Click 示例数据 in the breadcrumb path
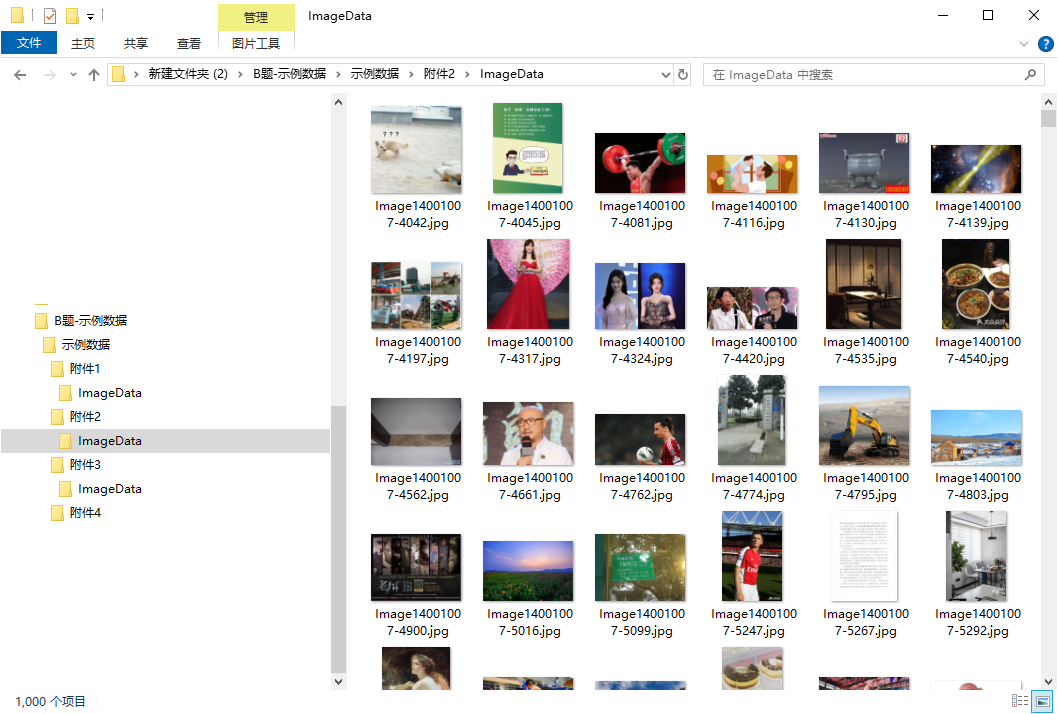This screenshot has height=714, width=1058. (374, 74)
